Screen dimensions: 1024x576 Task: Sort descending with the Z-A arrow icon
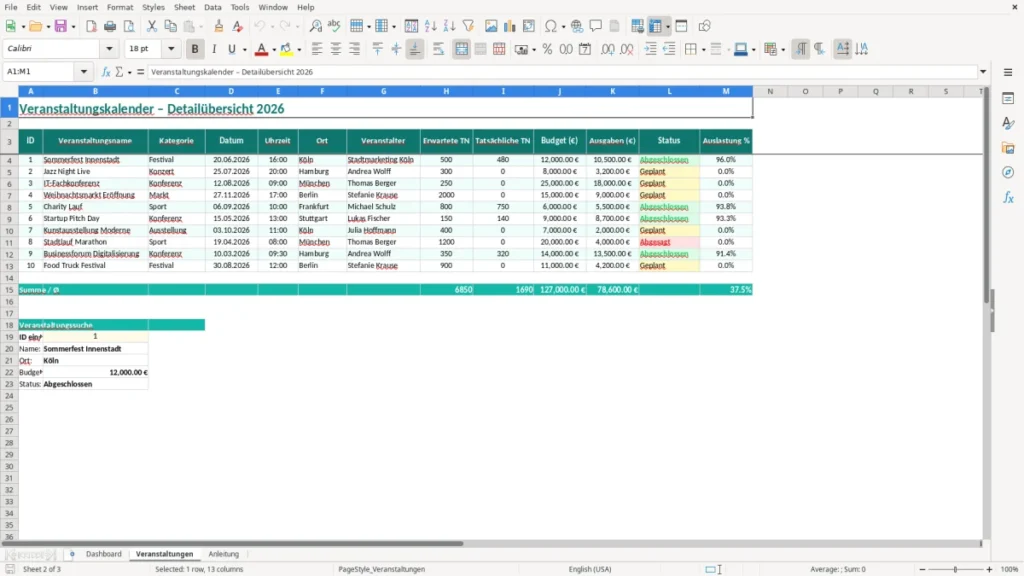click(449, 26)
